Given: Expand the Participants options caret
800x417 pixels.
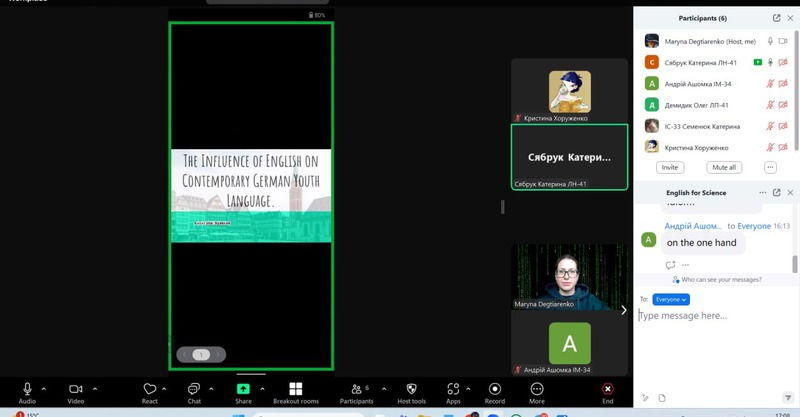Looking at the screenshot, I should tap(384, 389).
